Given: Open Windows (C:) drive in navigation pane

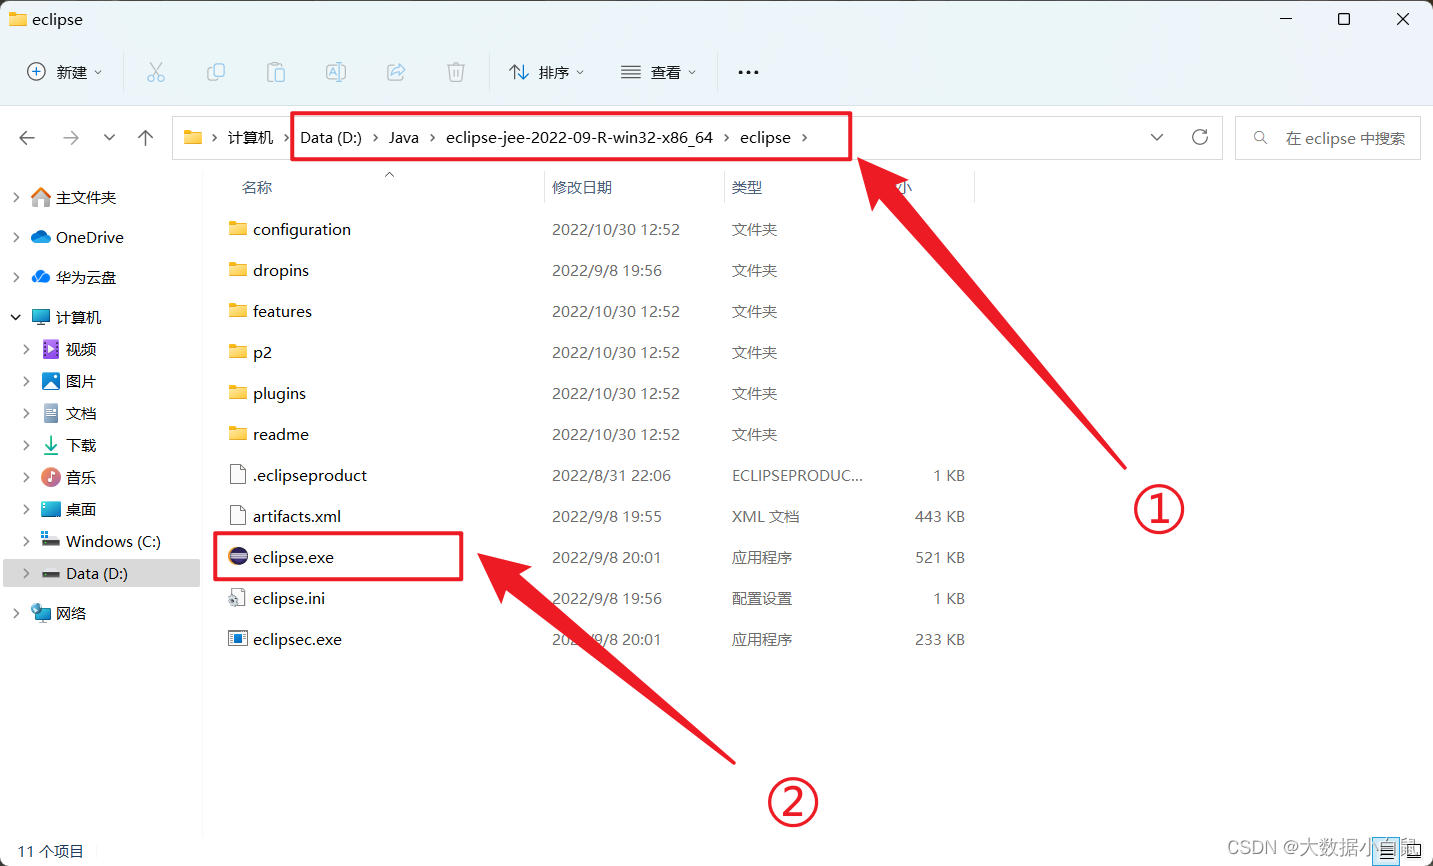Looking at the screenshot, I should (113, 541).
